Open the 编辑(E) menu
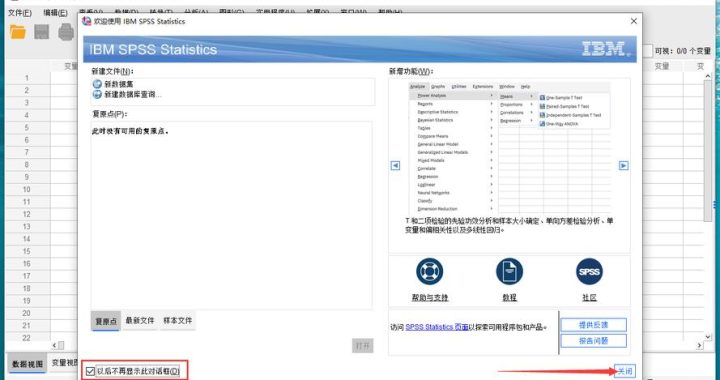The height and width of the screenshot is (380, 720). pyautogui.click(x=55, y=13)
